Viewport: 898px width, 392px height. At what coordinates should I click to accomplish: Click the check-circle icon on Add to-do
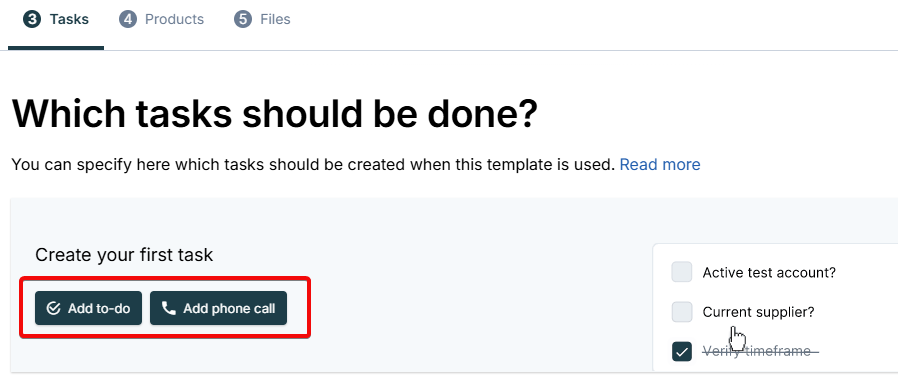pyautogui.click(x=53, y=308)
